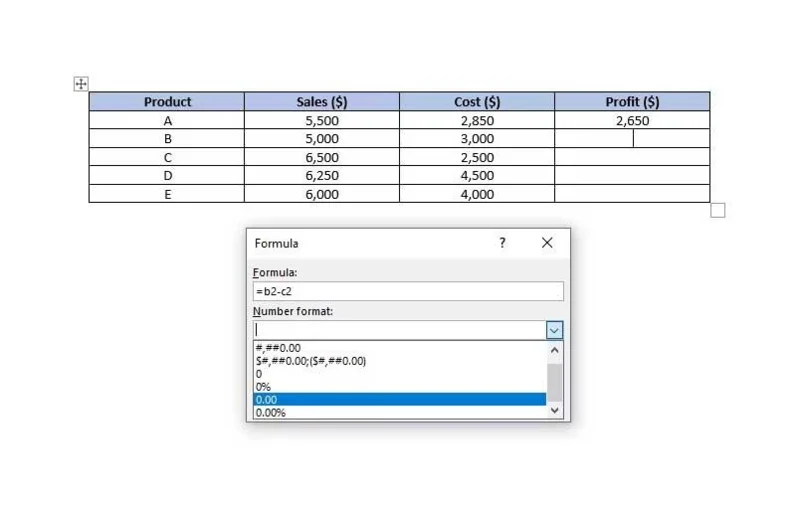Pick the 0.00% format option

coord(400,413)
